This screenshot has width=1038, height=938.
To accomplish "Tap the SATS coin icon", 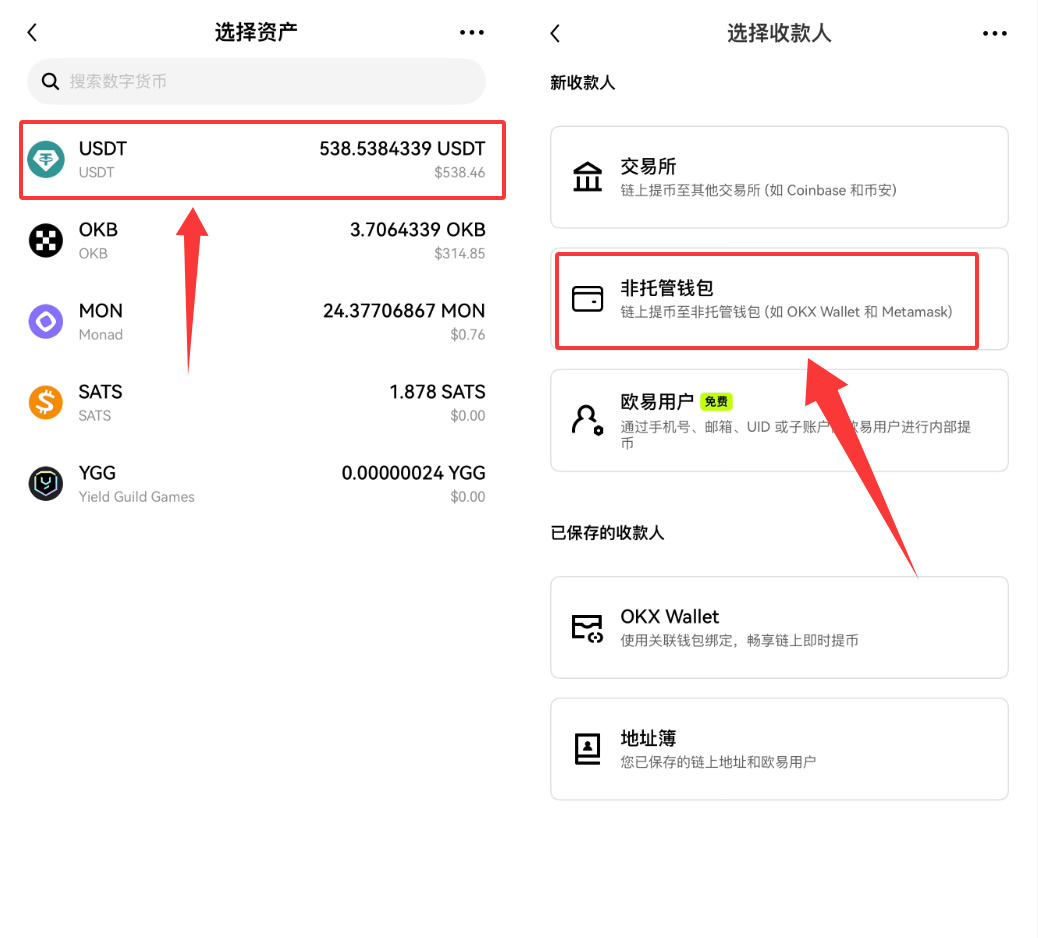I will [x=46, y=402].
